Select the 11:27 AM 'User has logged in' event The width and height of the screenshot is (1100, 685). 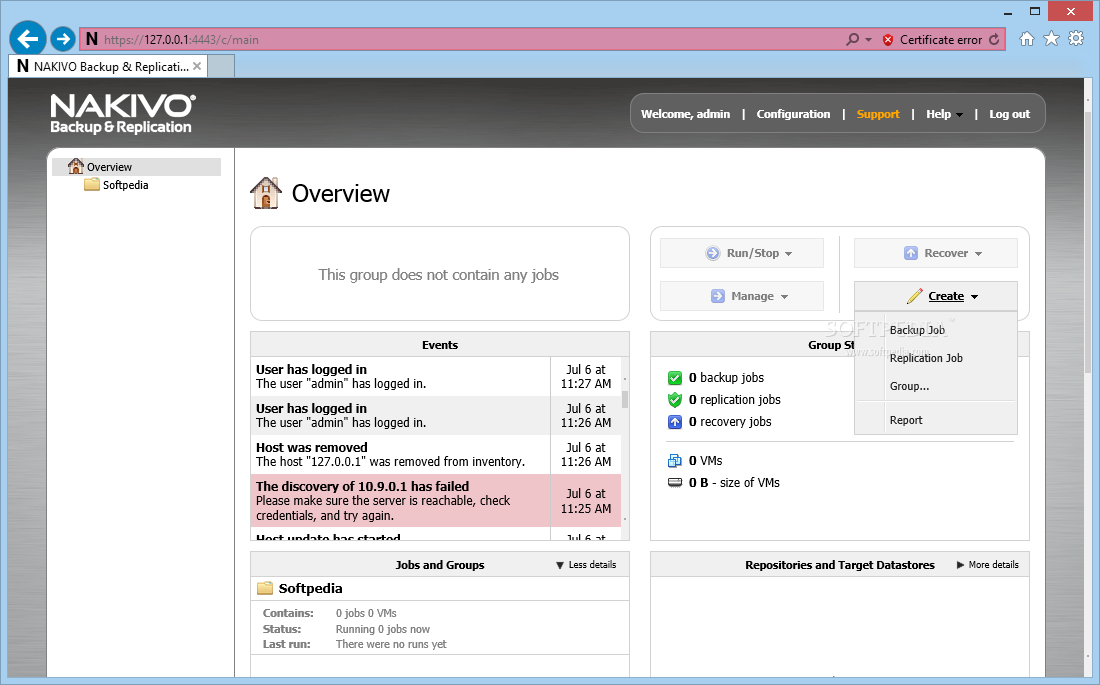point(435,377)
